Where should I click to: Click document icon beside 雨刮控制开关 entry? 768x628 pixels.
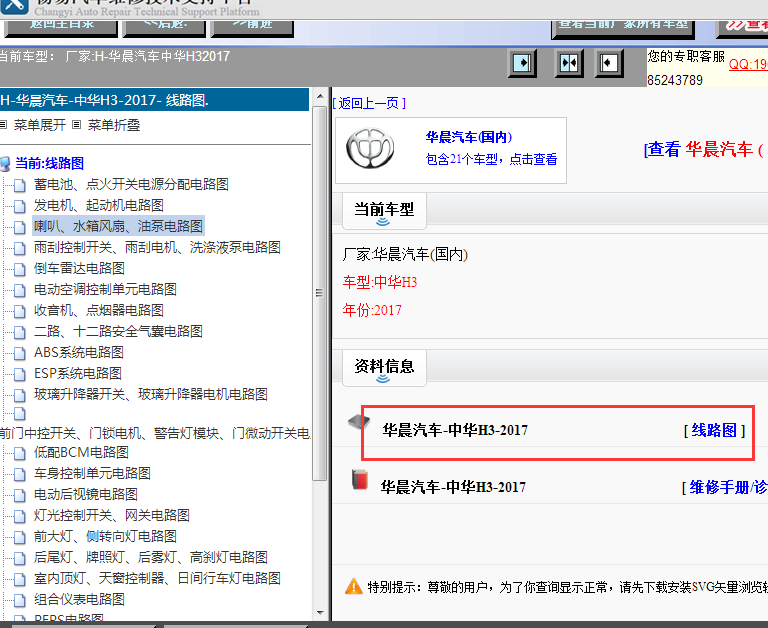click(20, 248)
